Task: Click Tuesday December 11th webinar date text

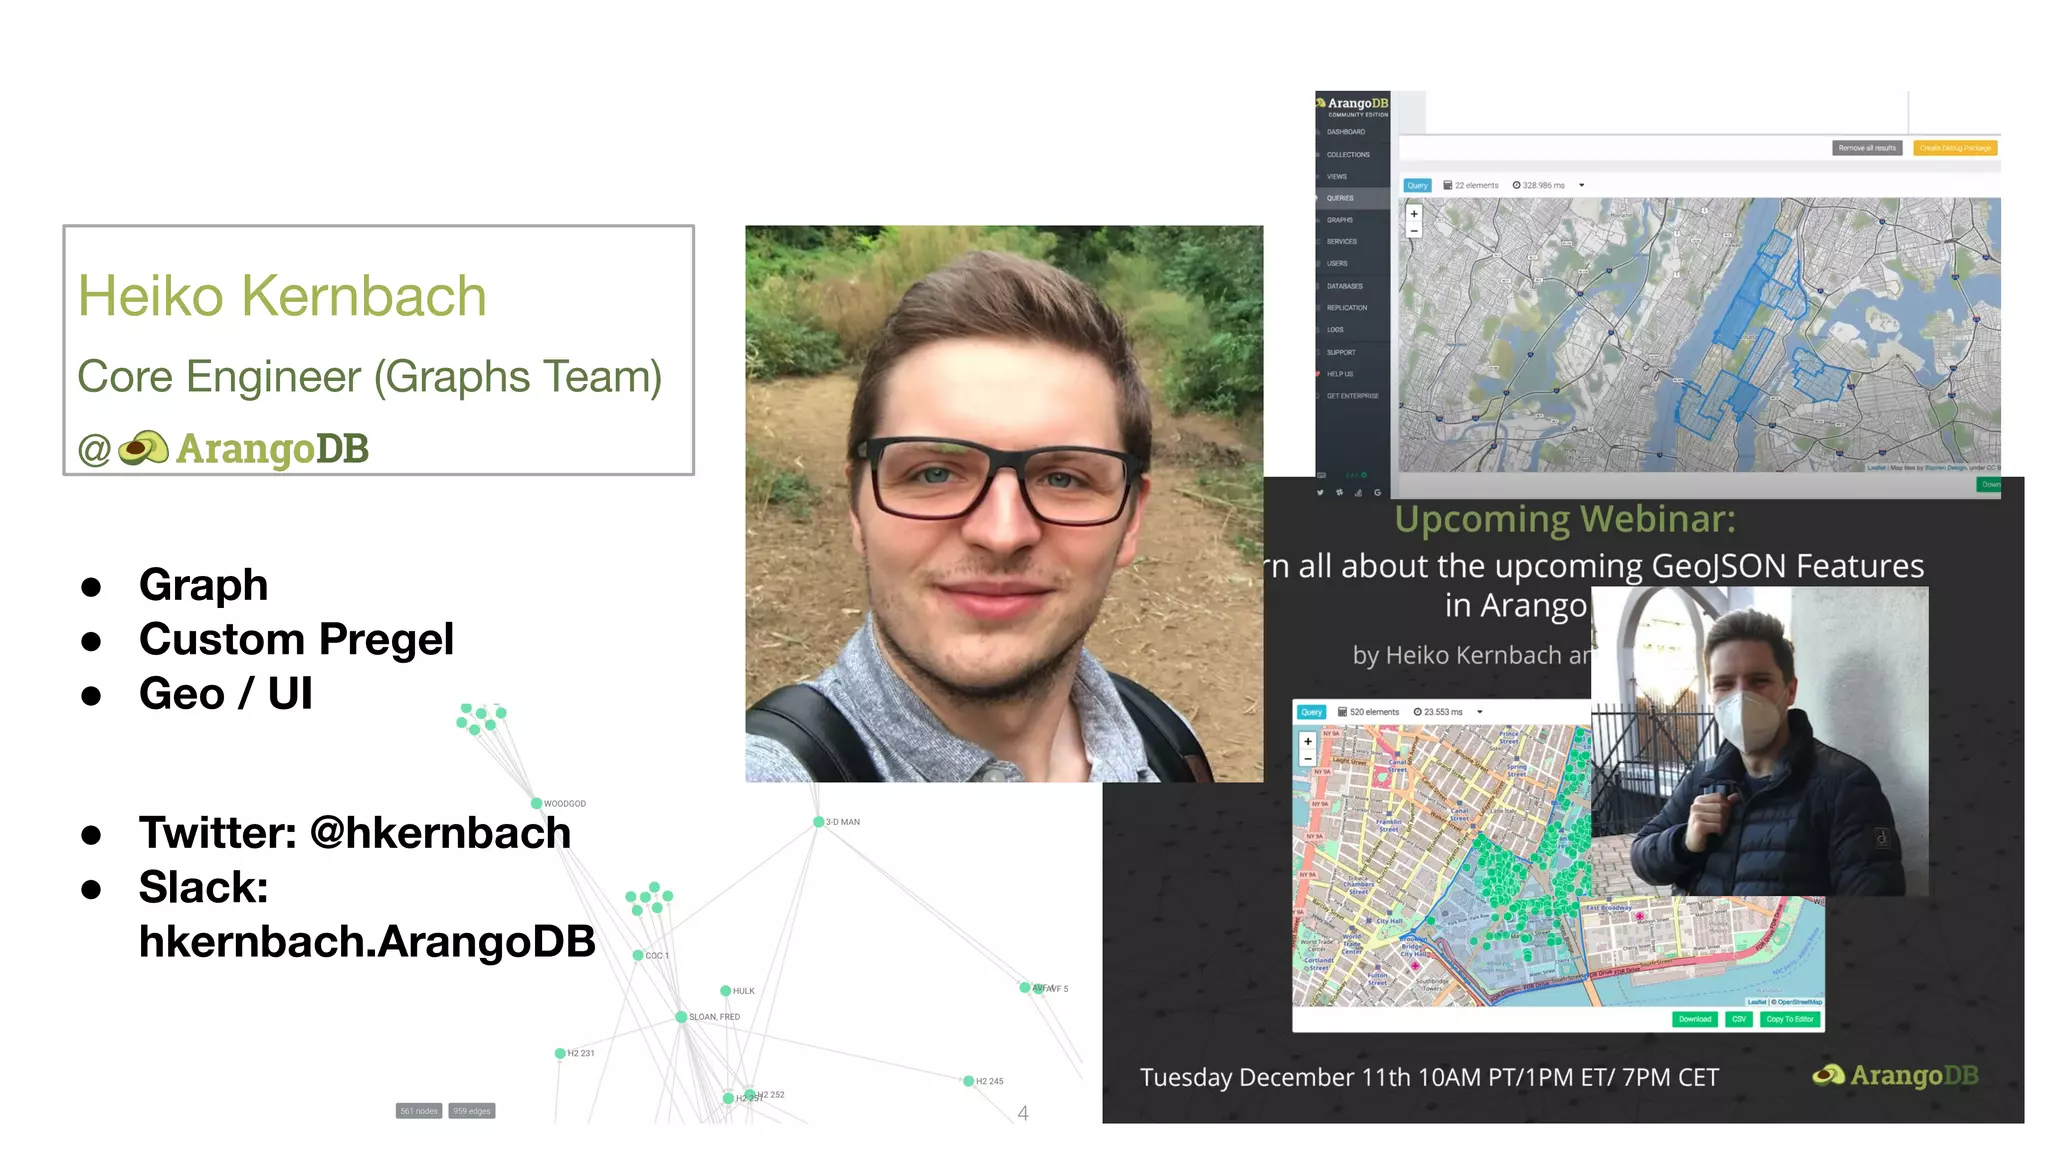Action: click(1429, 1077)
